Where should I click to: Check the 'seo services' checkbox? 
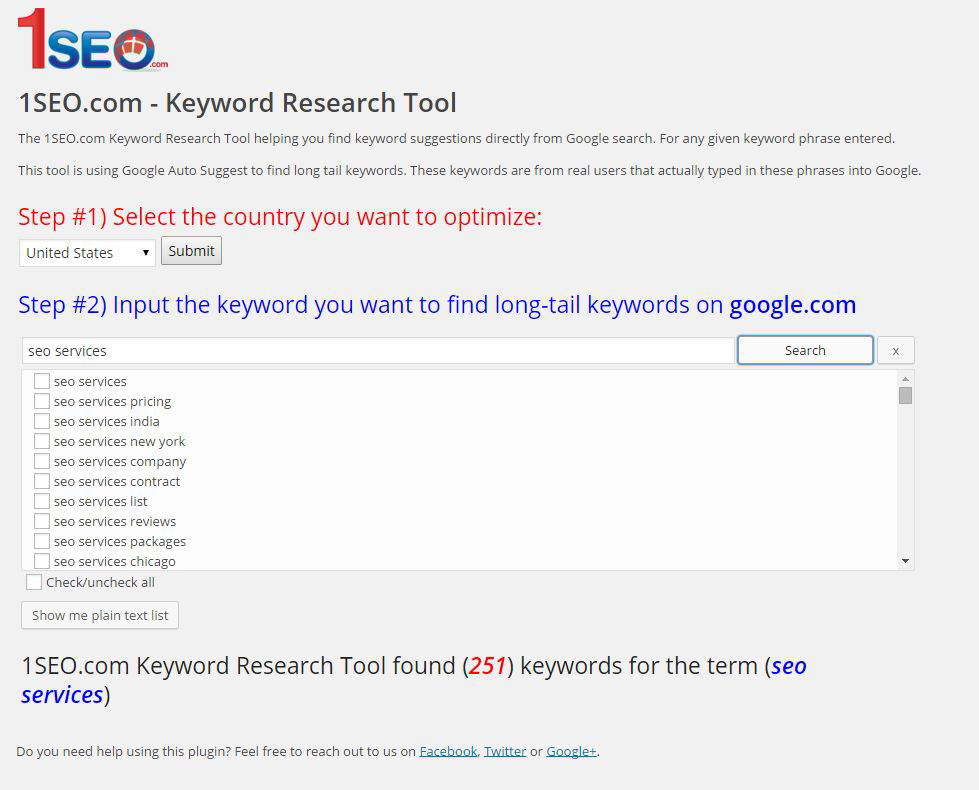pyautogui.click(x=42, y=381)
